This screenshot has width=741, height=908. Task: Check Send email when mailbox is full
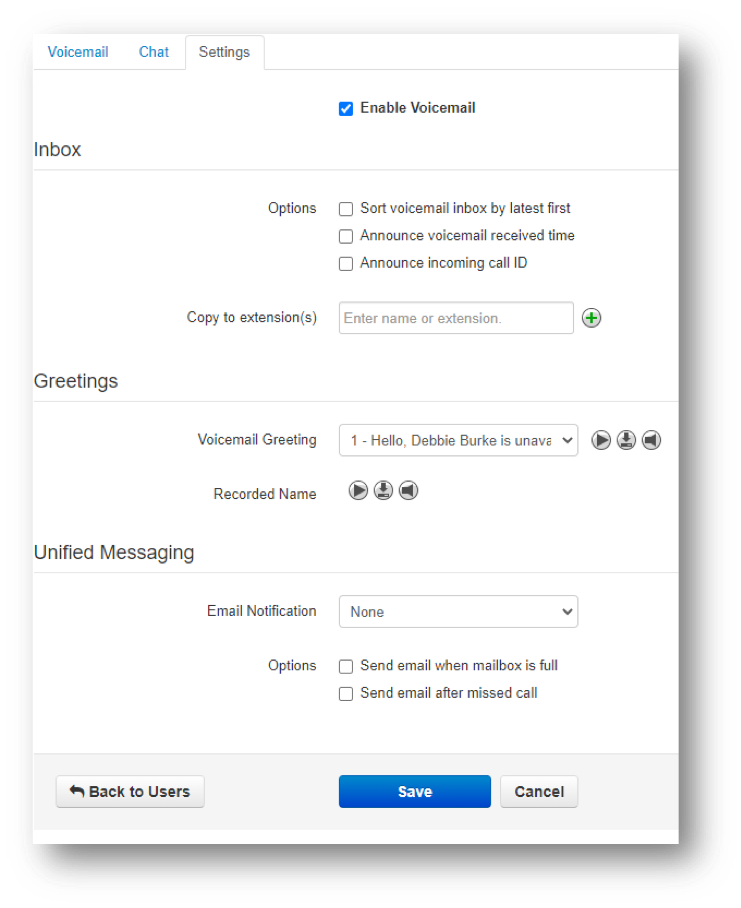click(x=346, y=667)
